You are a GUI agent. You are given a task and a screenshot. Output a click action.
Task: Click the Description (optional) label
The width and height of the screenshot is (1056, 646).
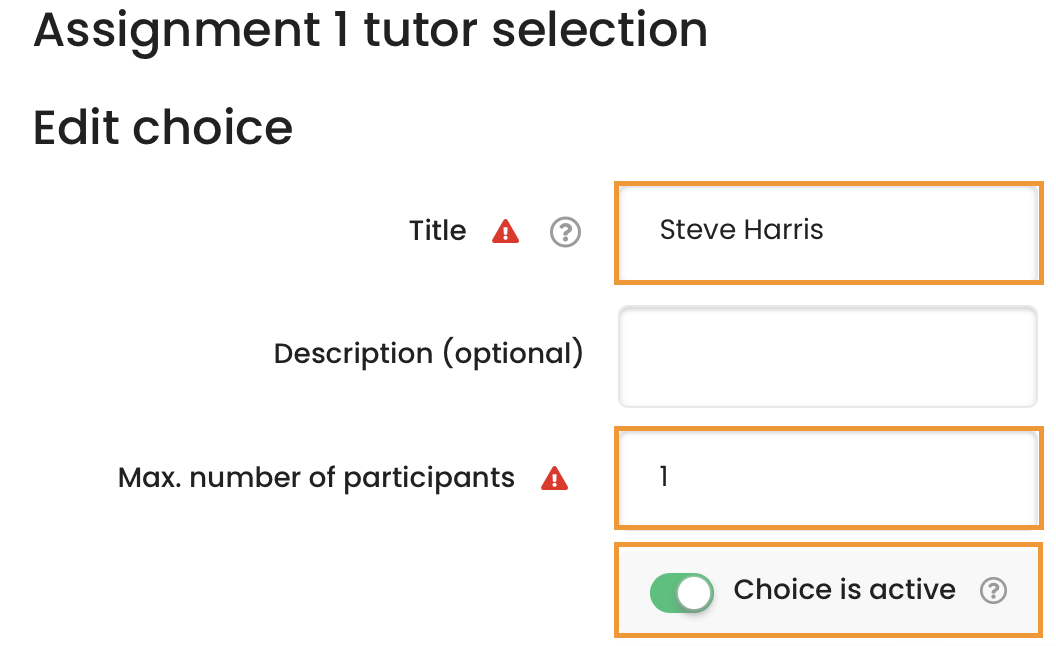click(x=428, y=354)
